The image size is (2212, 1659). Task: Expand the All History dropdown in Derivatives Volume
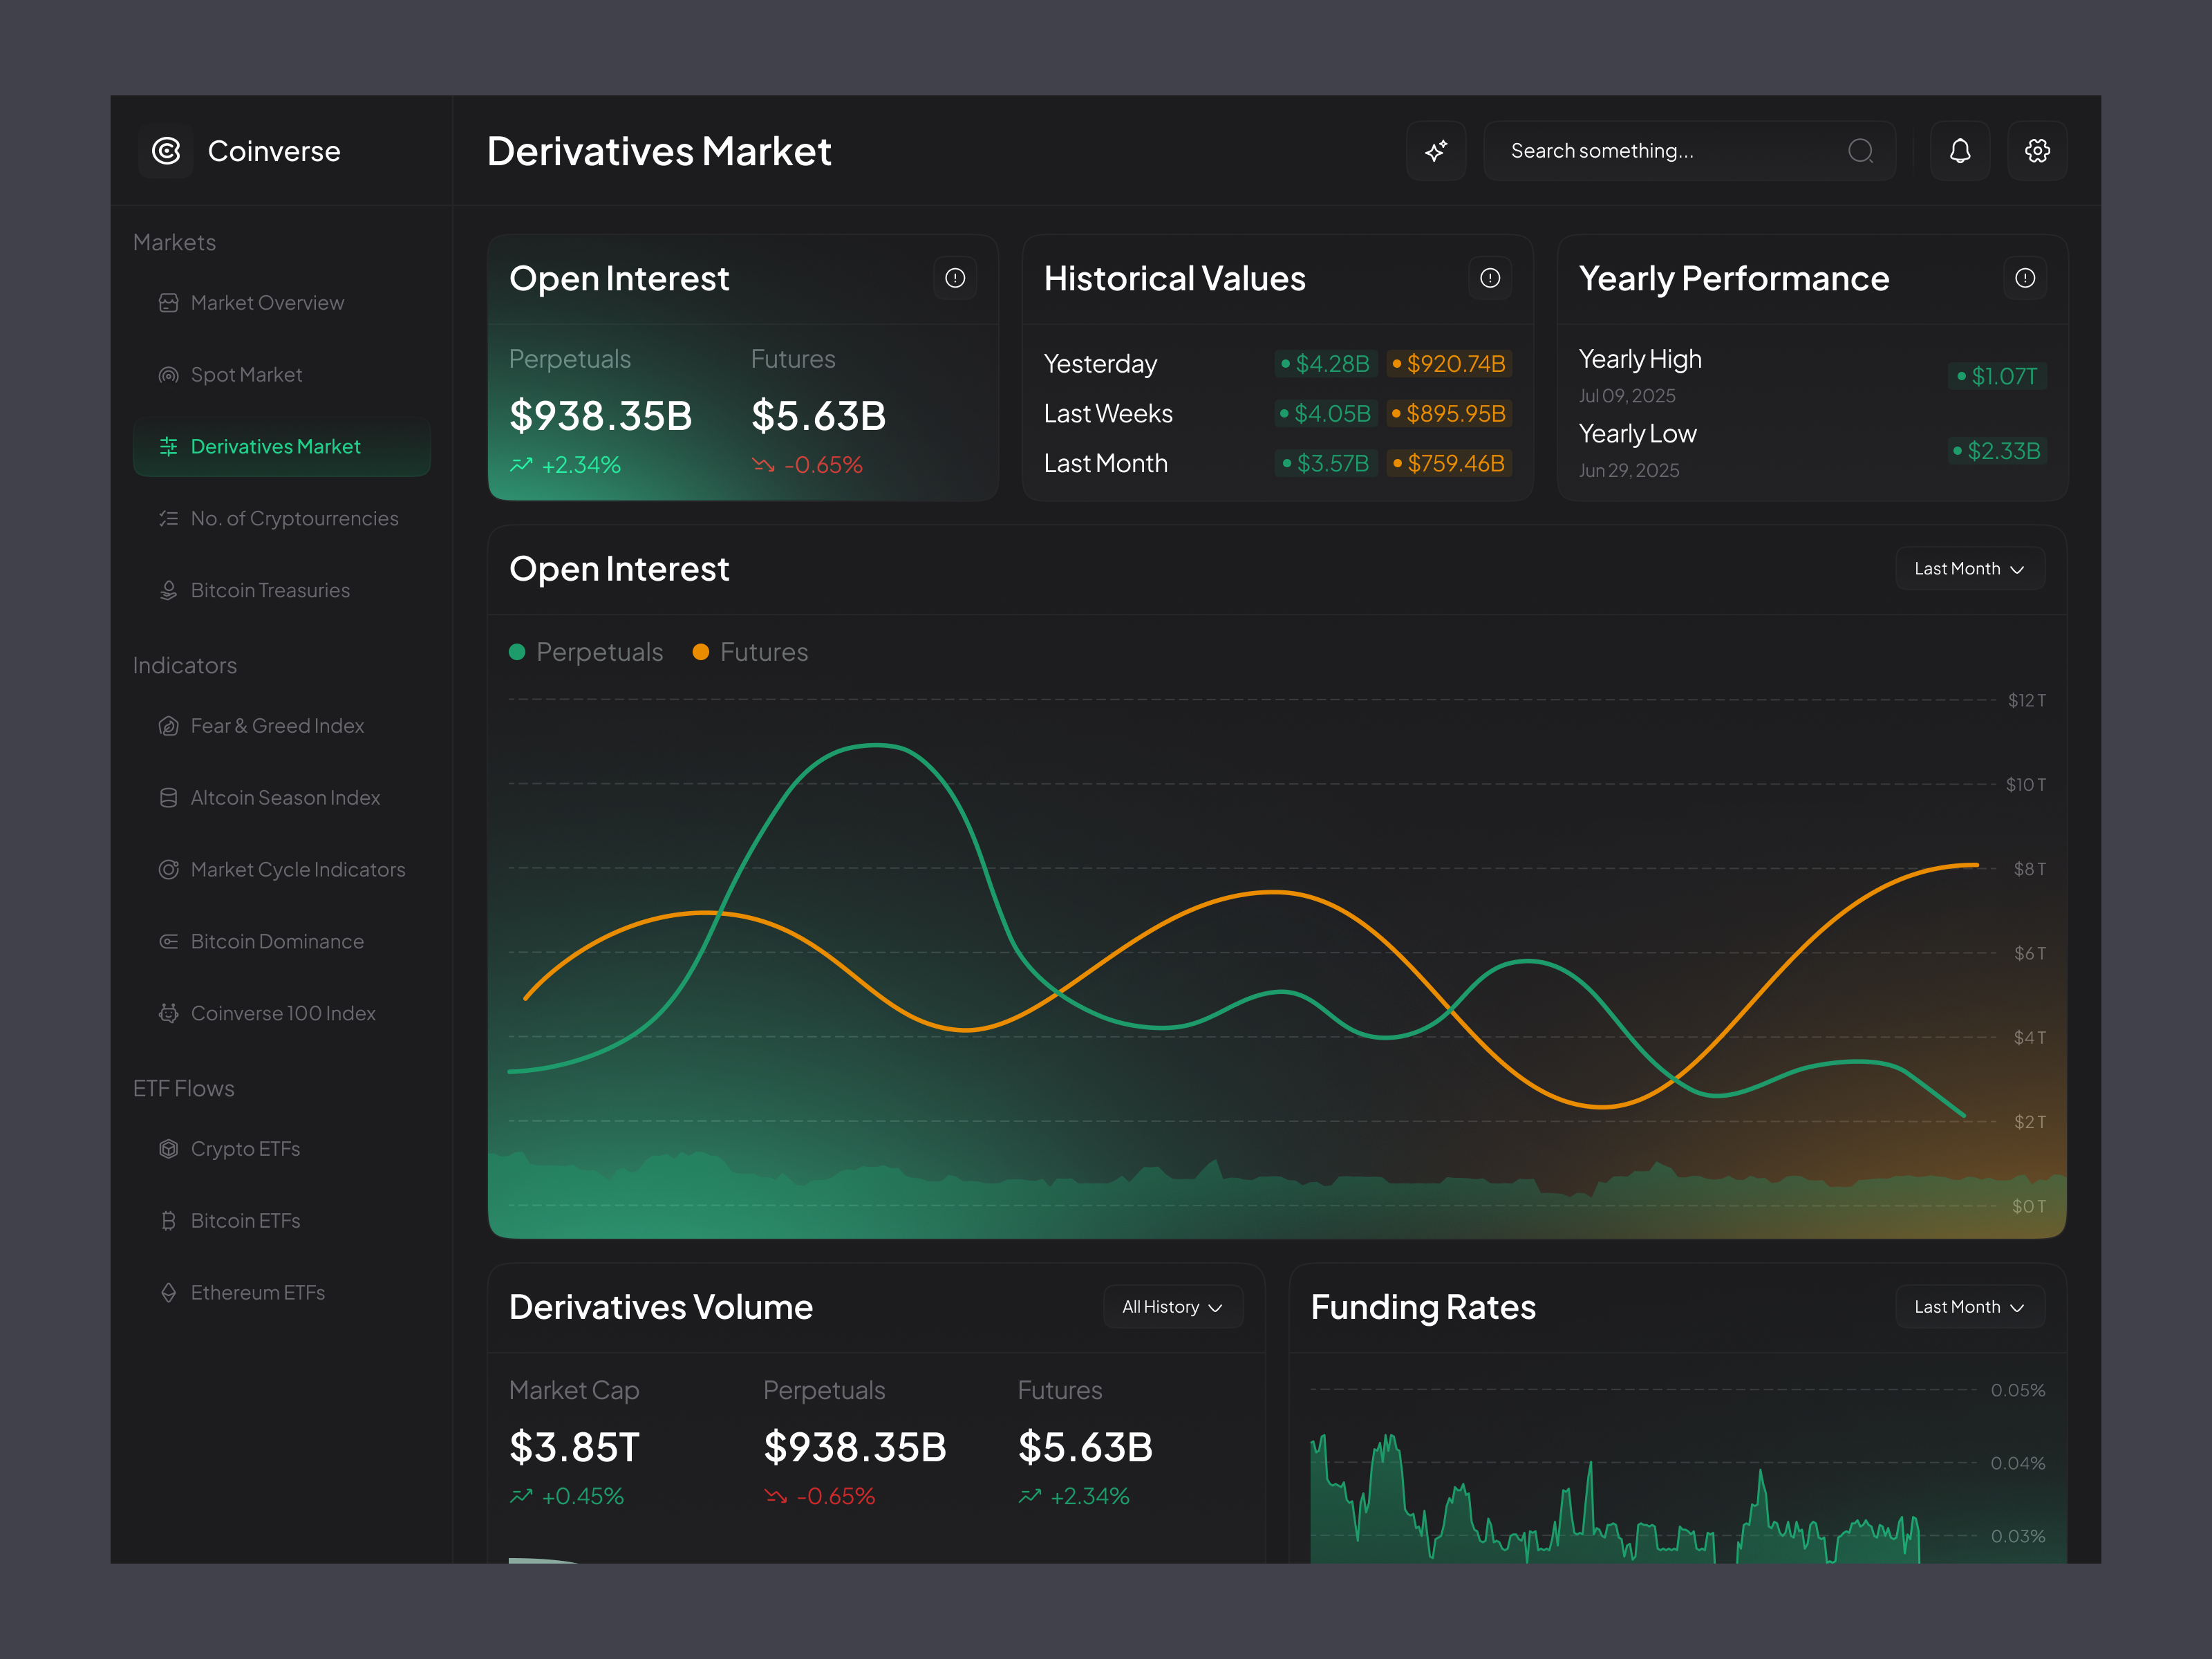coord(1172,1306)
